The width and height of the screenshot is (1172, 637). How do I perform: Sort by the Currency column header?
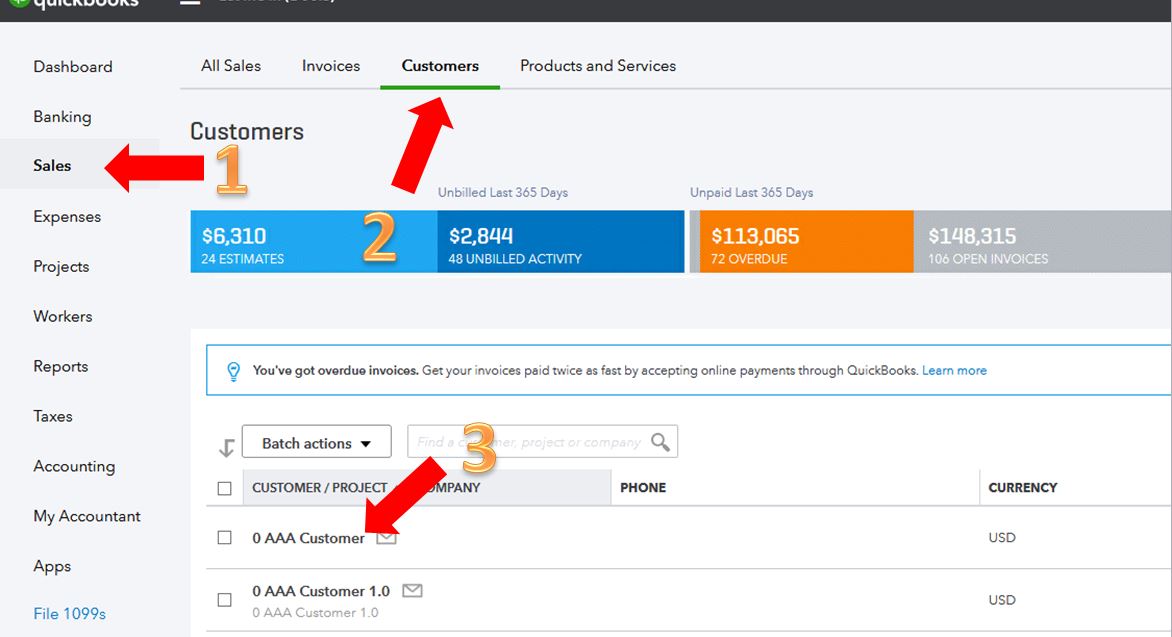coord(1023,487)
